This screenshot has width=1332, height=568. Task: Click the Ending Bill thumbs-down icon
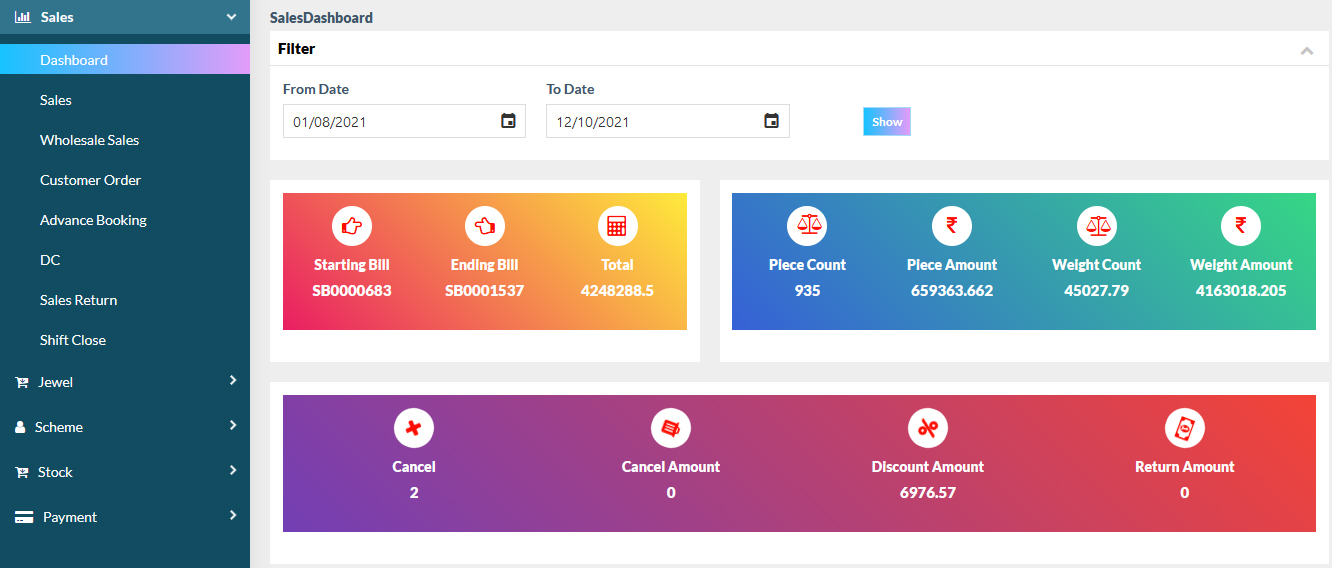(485, 227)
